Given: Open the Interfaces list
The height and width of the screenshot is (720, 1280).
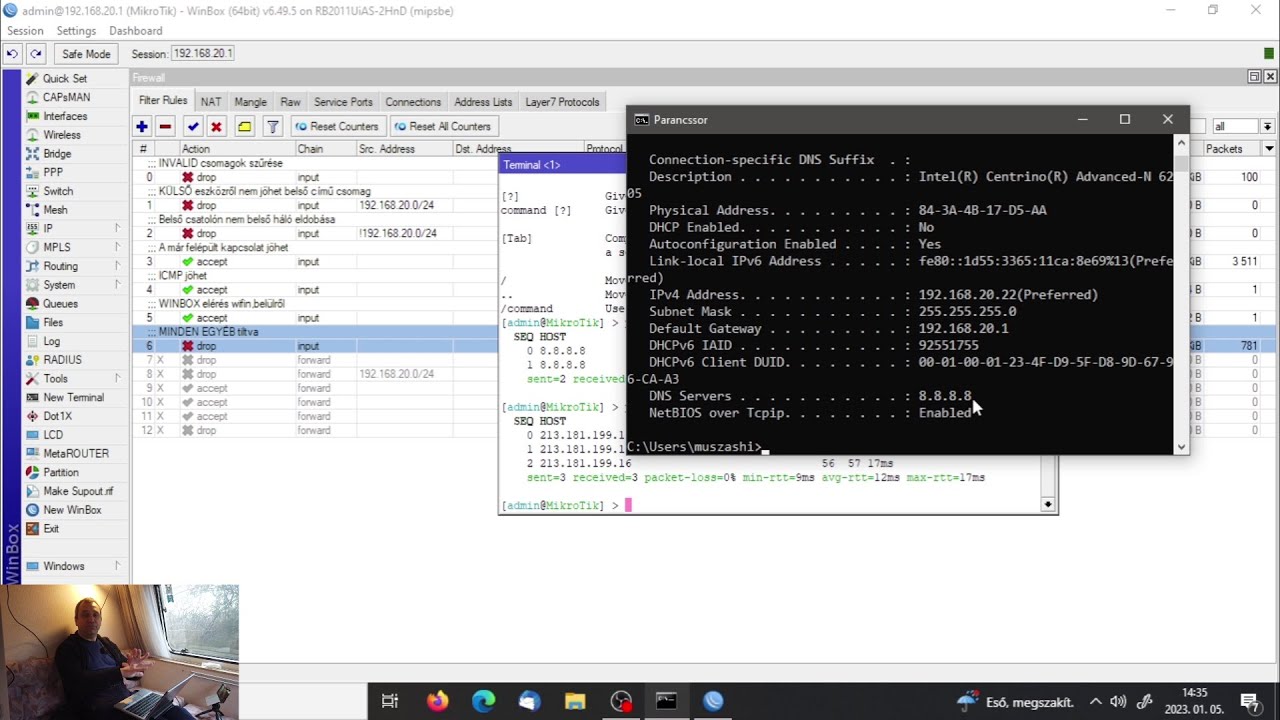Looking at the screenshot, I should [65, 116].
